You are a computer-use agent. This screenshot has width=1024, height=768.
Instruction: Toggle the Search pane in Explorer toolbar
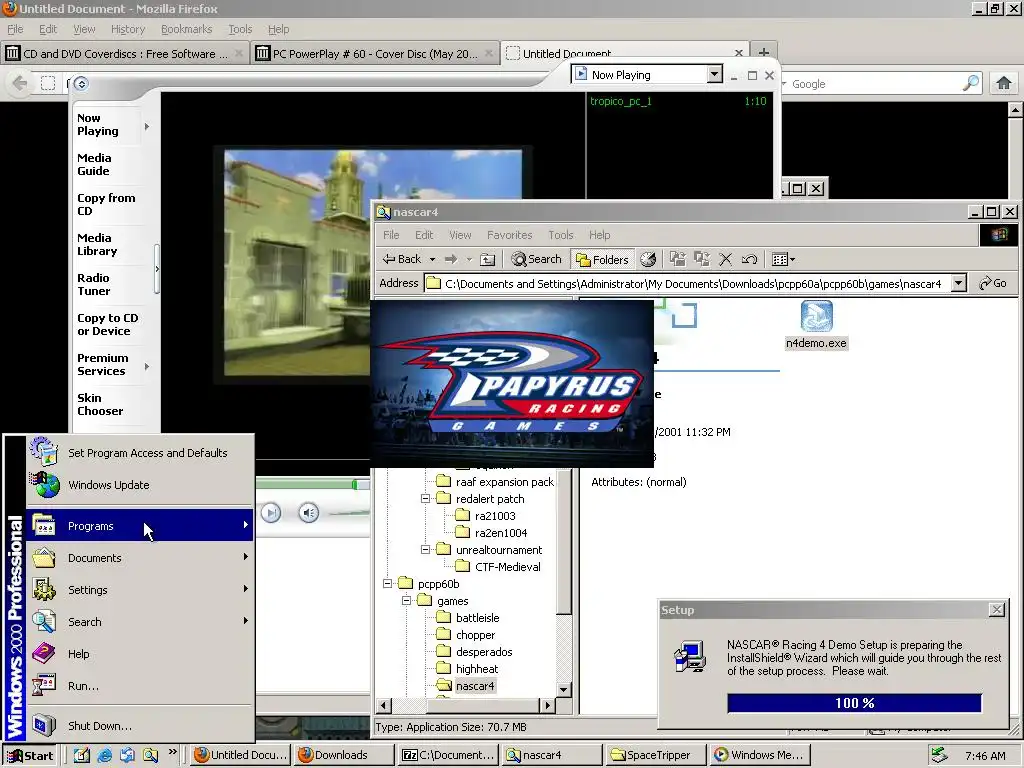pyautogui.click(x=537, y=259)
